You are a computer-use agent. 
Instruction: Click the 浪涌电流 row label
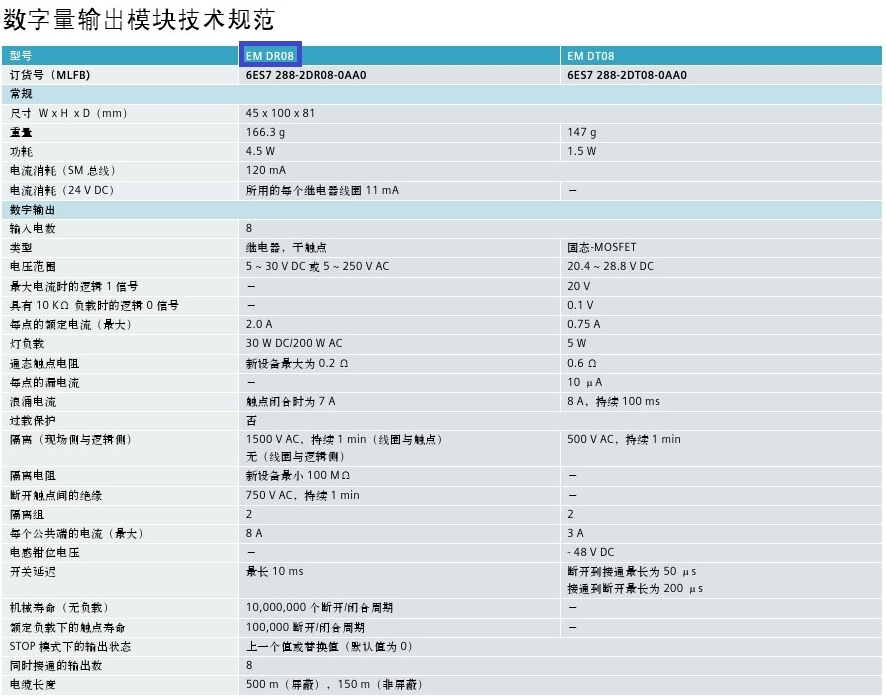pyautogui.click(x=32, y=402)
